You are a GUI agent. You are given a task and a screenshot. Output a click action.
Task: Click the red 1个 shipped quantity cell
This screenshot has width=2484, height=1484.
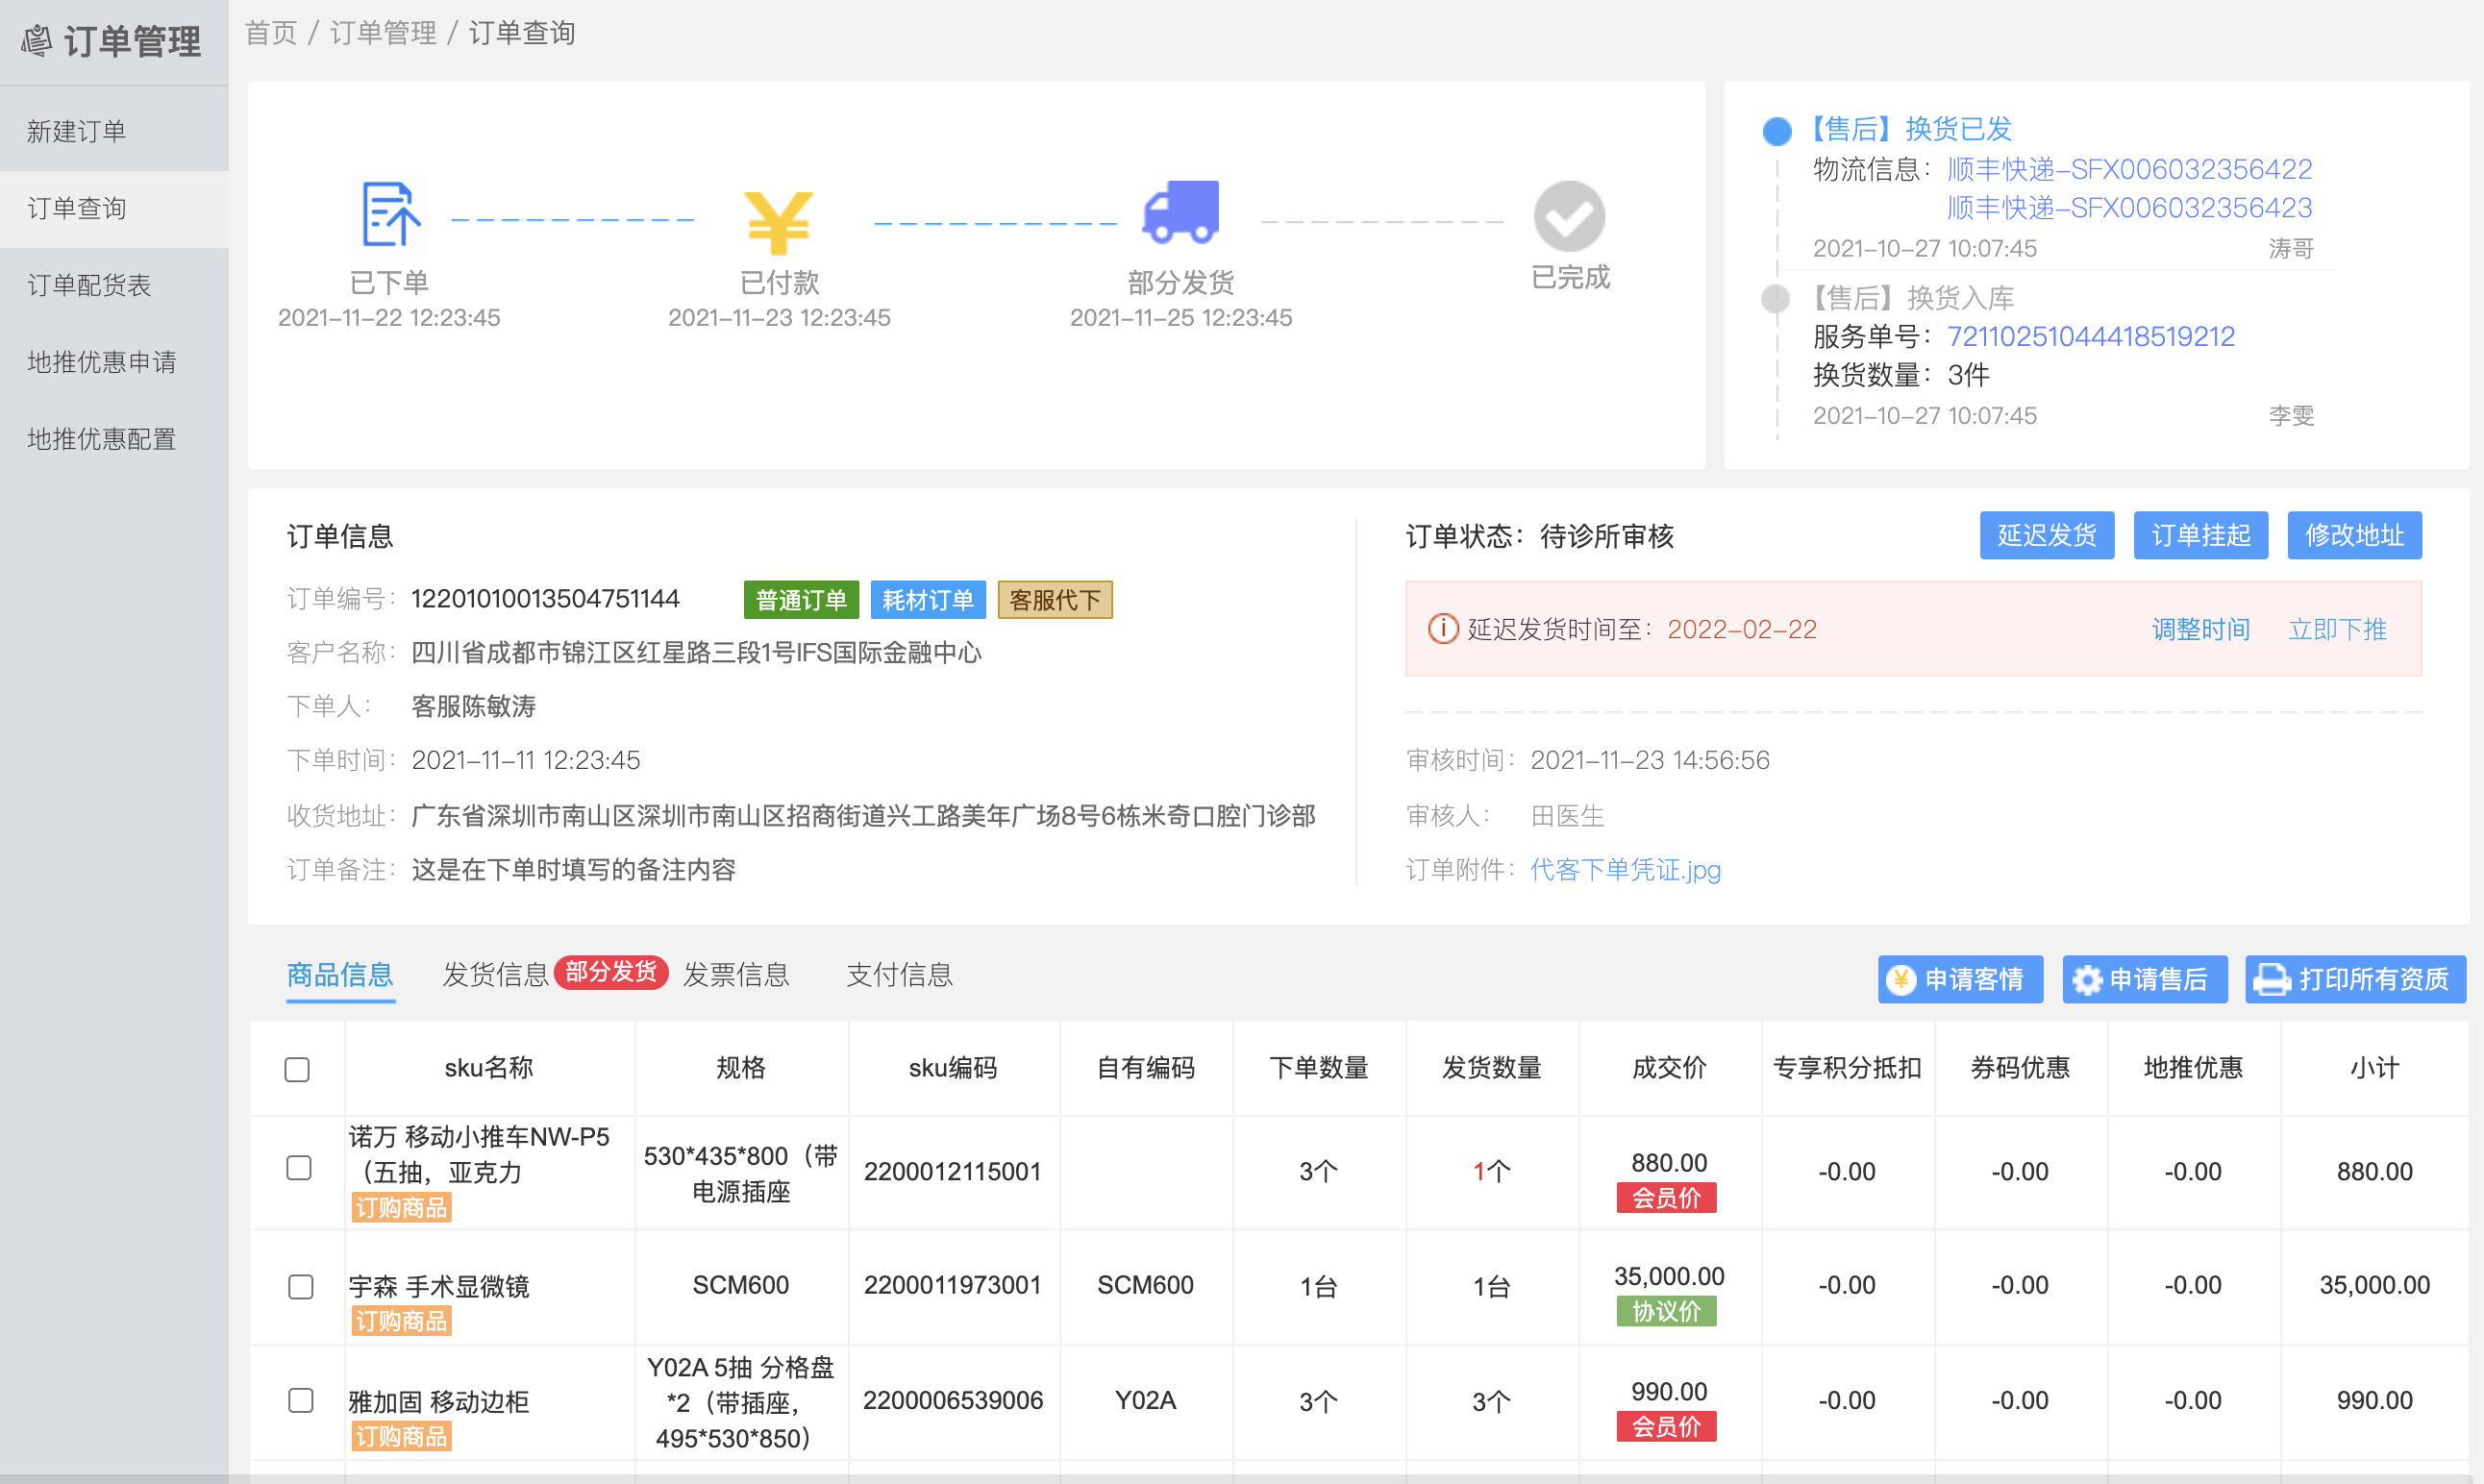click(1492, 1172)
